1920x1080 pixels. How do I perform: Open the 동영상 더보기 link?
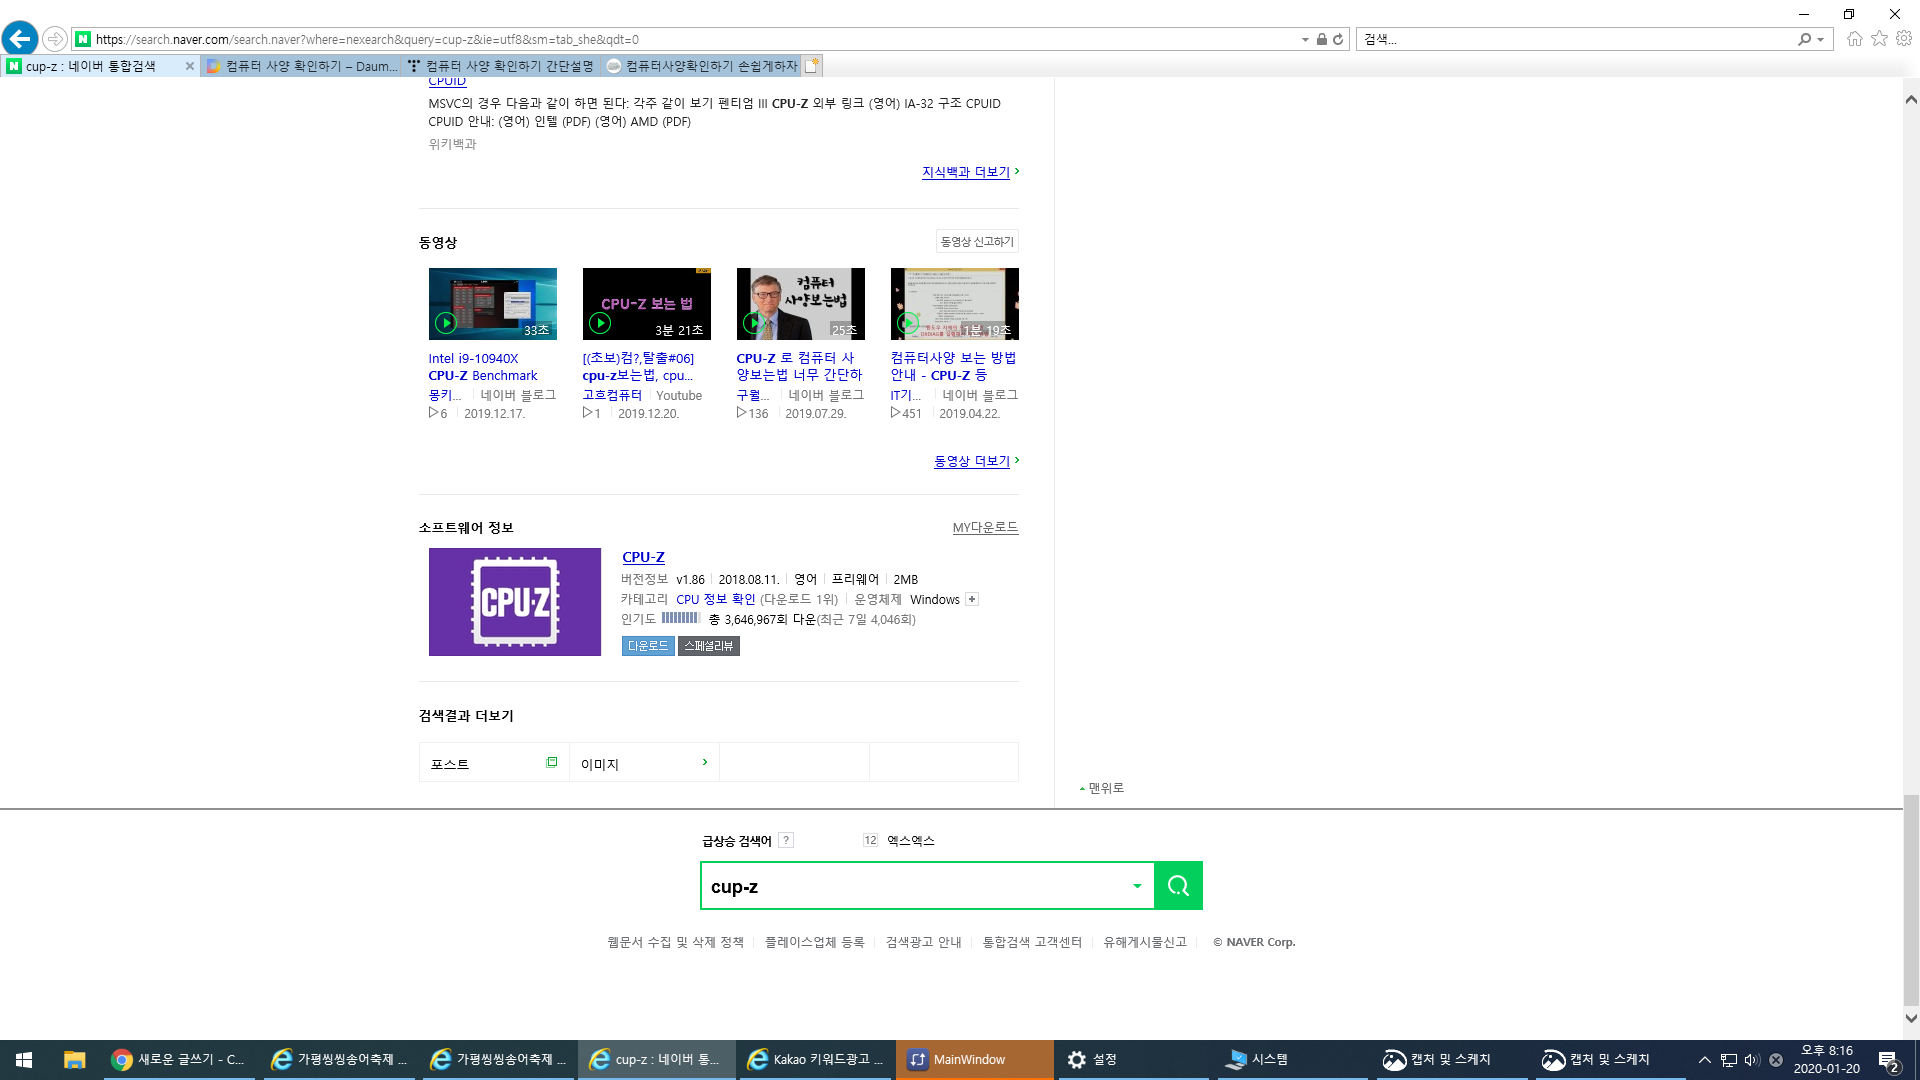pyautogui.click(x=971, y=461)
